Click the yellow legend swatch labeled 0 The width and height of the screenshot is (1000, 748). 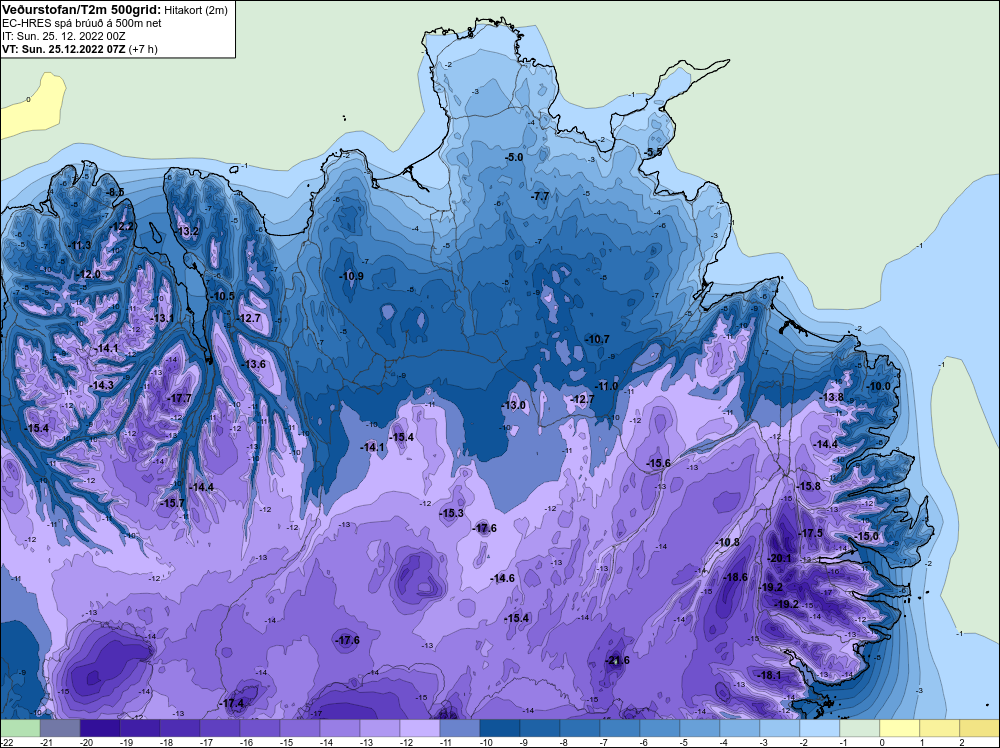tap(899, 728)
